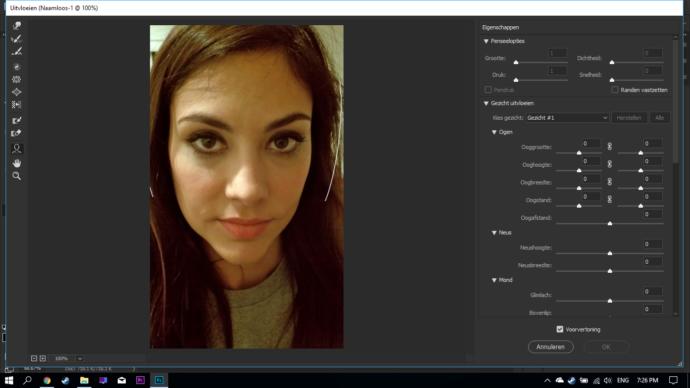
Task: Click the face photo preview
Action: (246, 187)
